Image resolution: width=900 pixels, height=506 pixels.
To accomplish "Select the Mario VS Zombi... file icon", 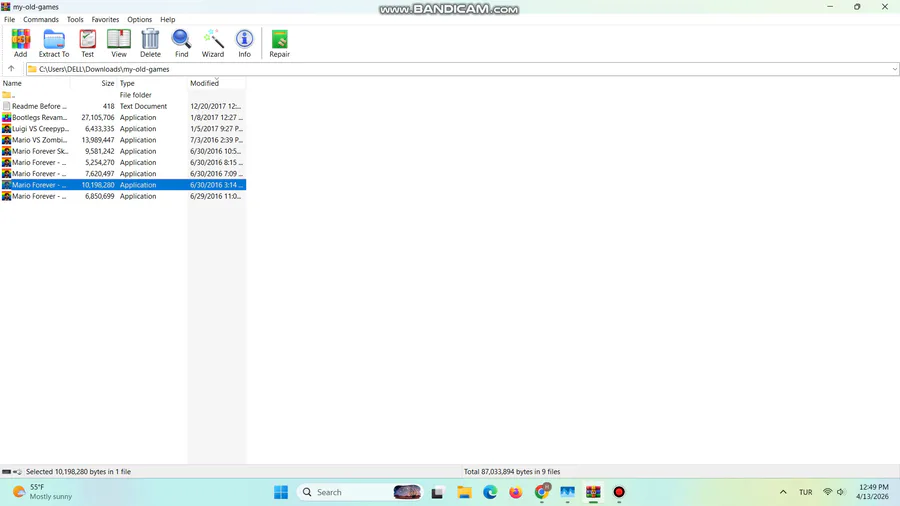I will (x=6, y=140).
